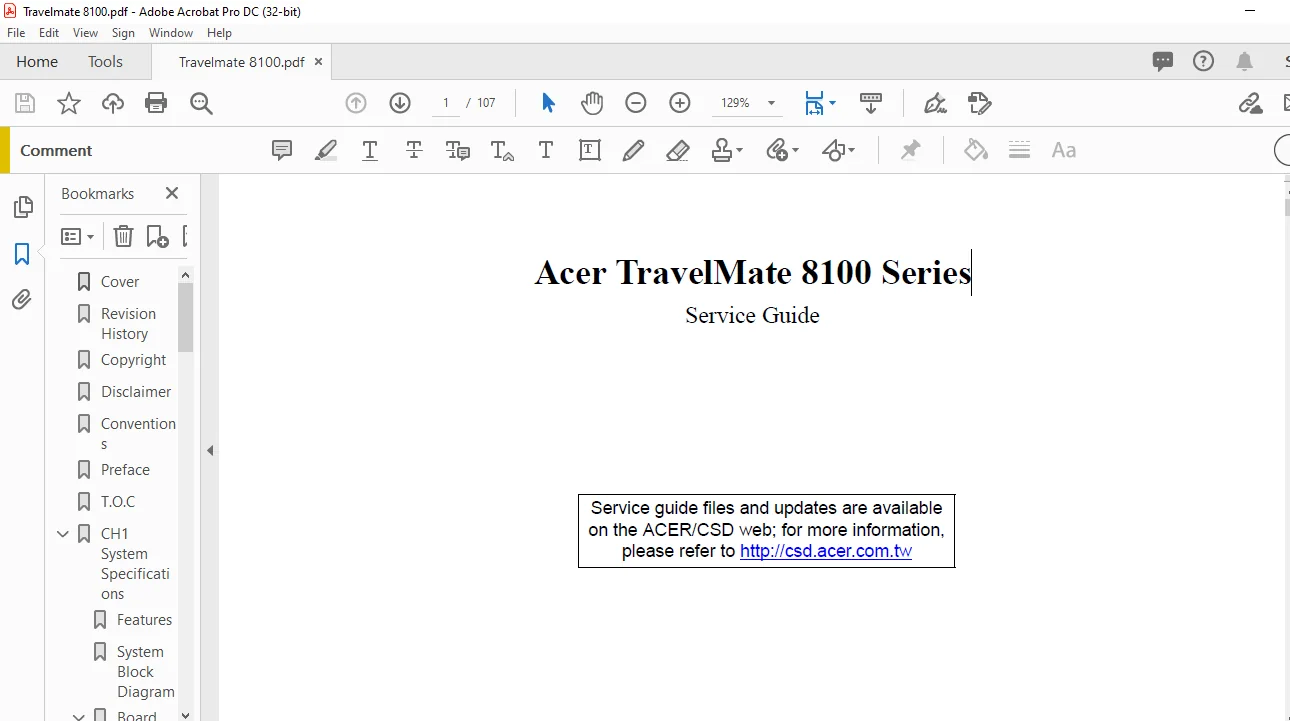Open the chat comments icon
Screen dimensions: 1290x721
click(x=1163, y=61)
